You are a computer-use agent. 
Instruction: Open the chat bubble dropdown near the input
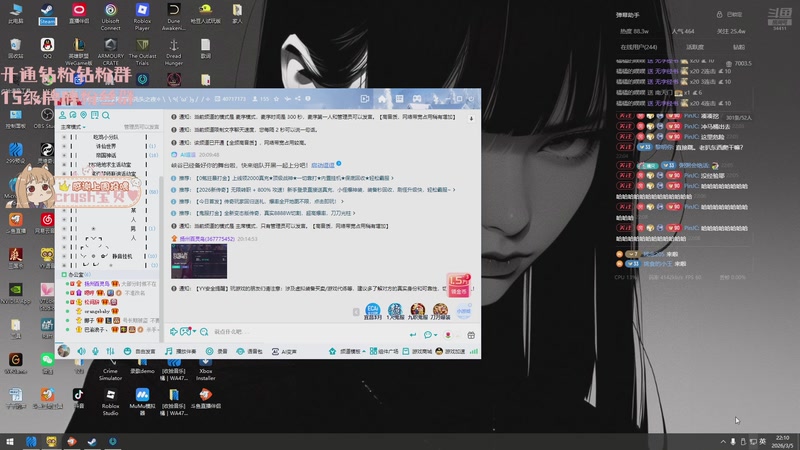[x=435, y=335]
